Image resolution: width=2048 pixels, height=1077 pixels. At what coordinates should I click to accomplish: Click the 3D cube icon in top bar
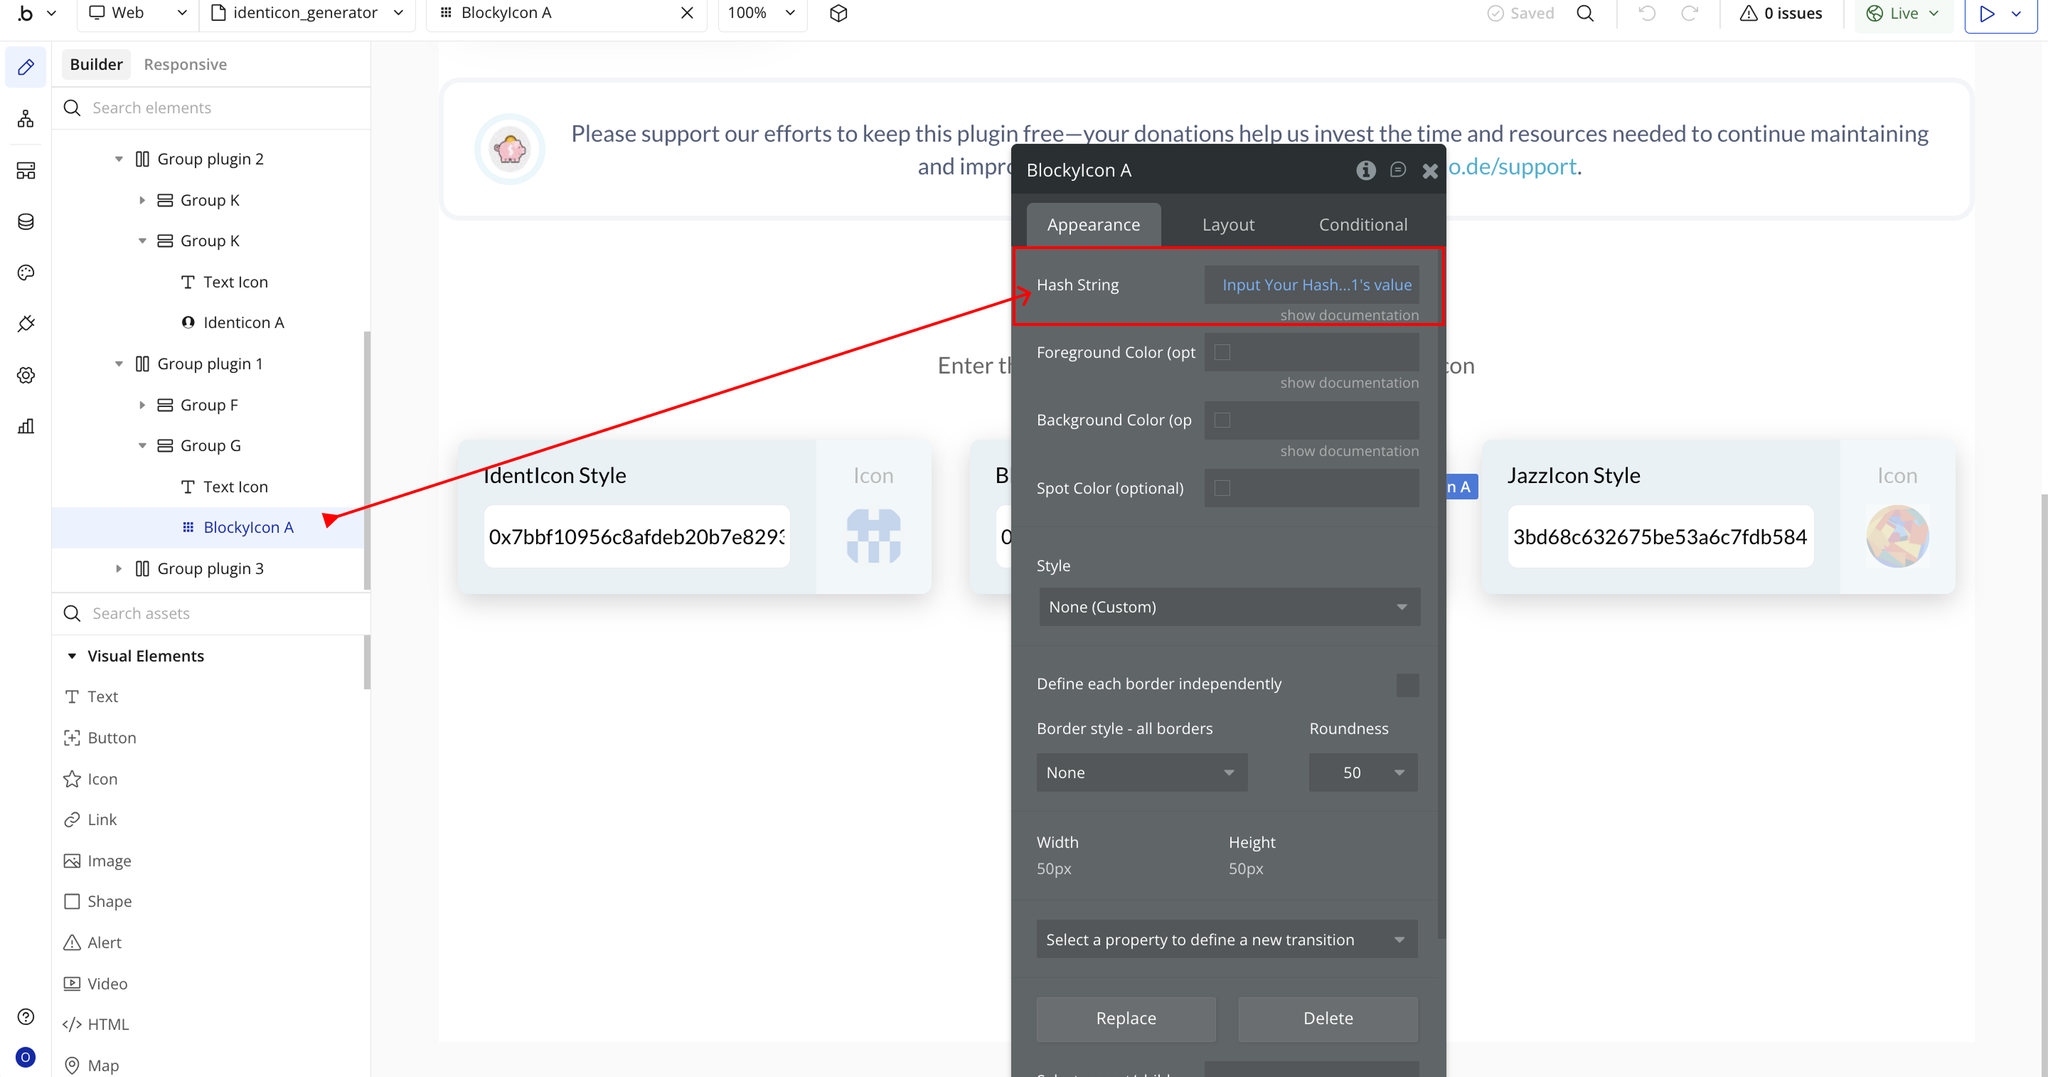[x=839, y=13]
